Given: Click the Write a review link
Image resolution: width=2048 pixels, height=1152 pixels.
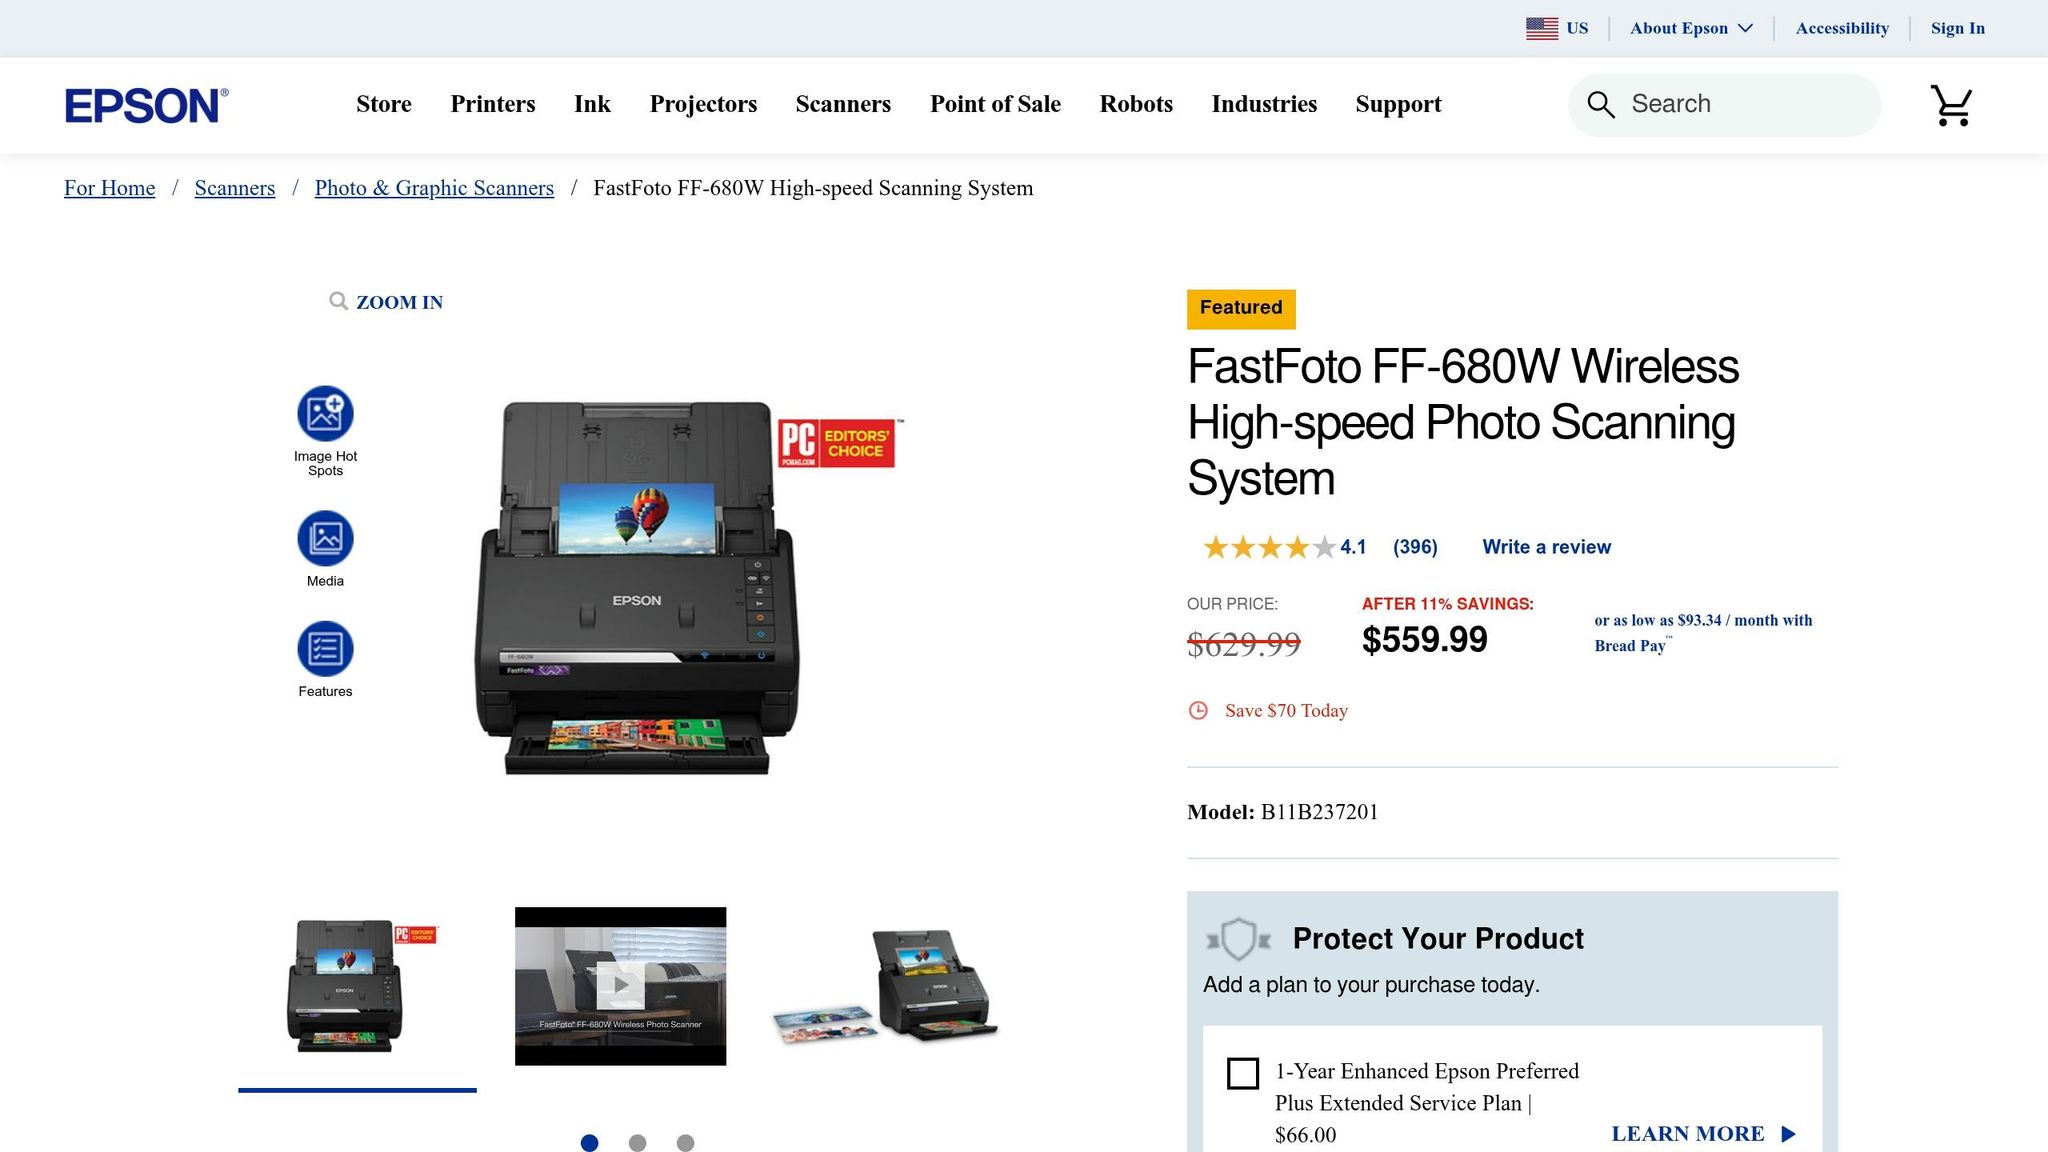Looking at the screenshot, I should [x=1546, y=547].
